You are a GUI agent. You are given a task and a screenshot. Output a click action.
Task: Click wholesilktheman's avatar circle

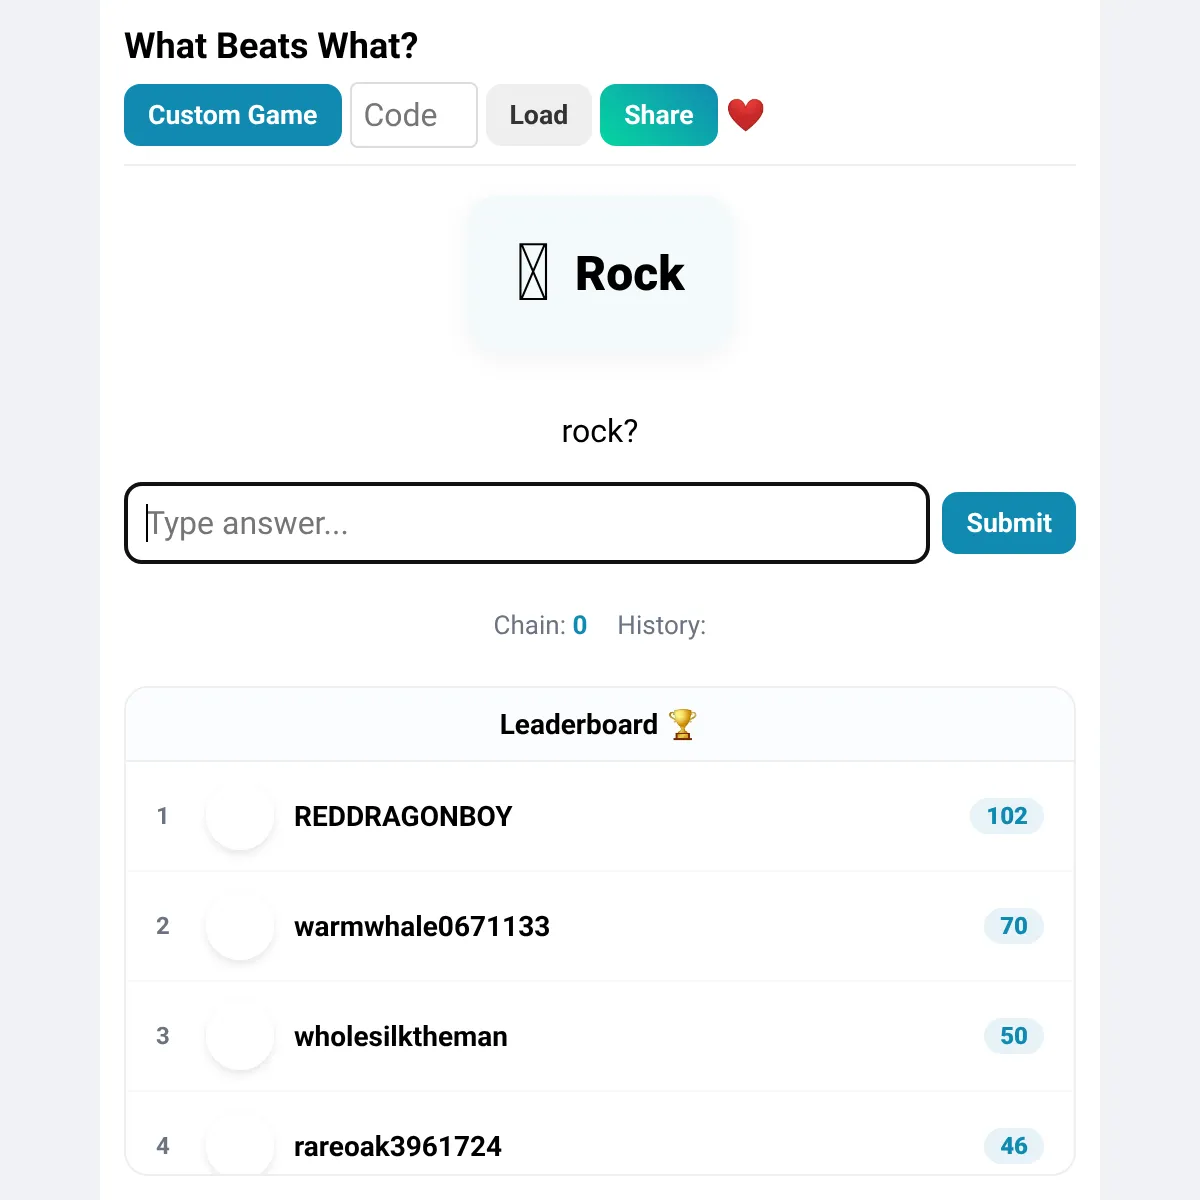(240, 1036)
